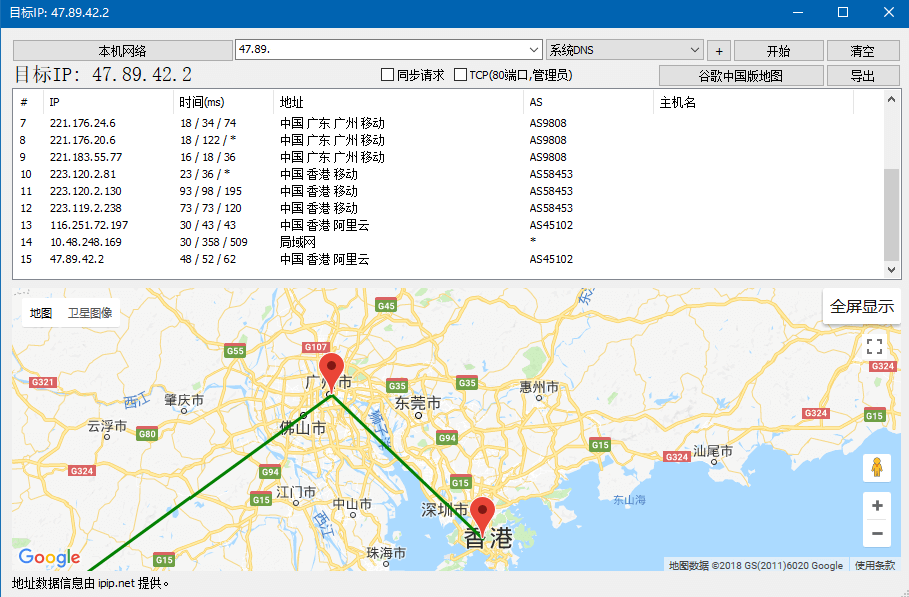The height and width of the screenshot is (597, 909).
Task: Click the IP column header
Action: (108, 103)
